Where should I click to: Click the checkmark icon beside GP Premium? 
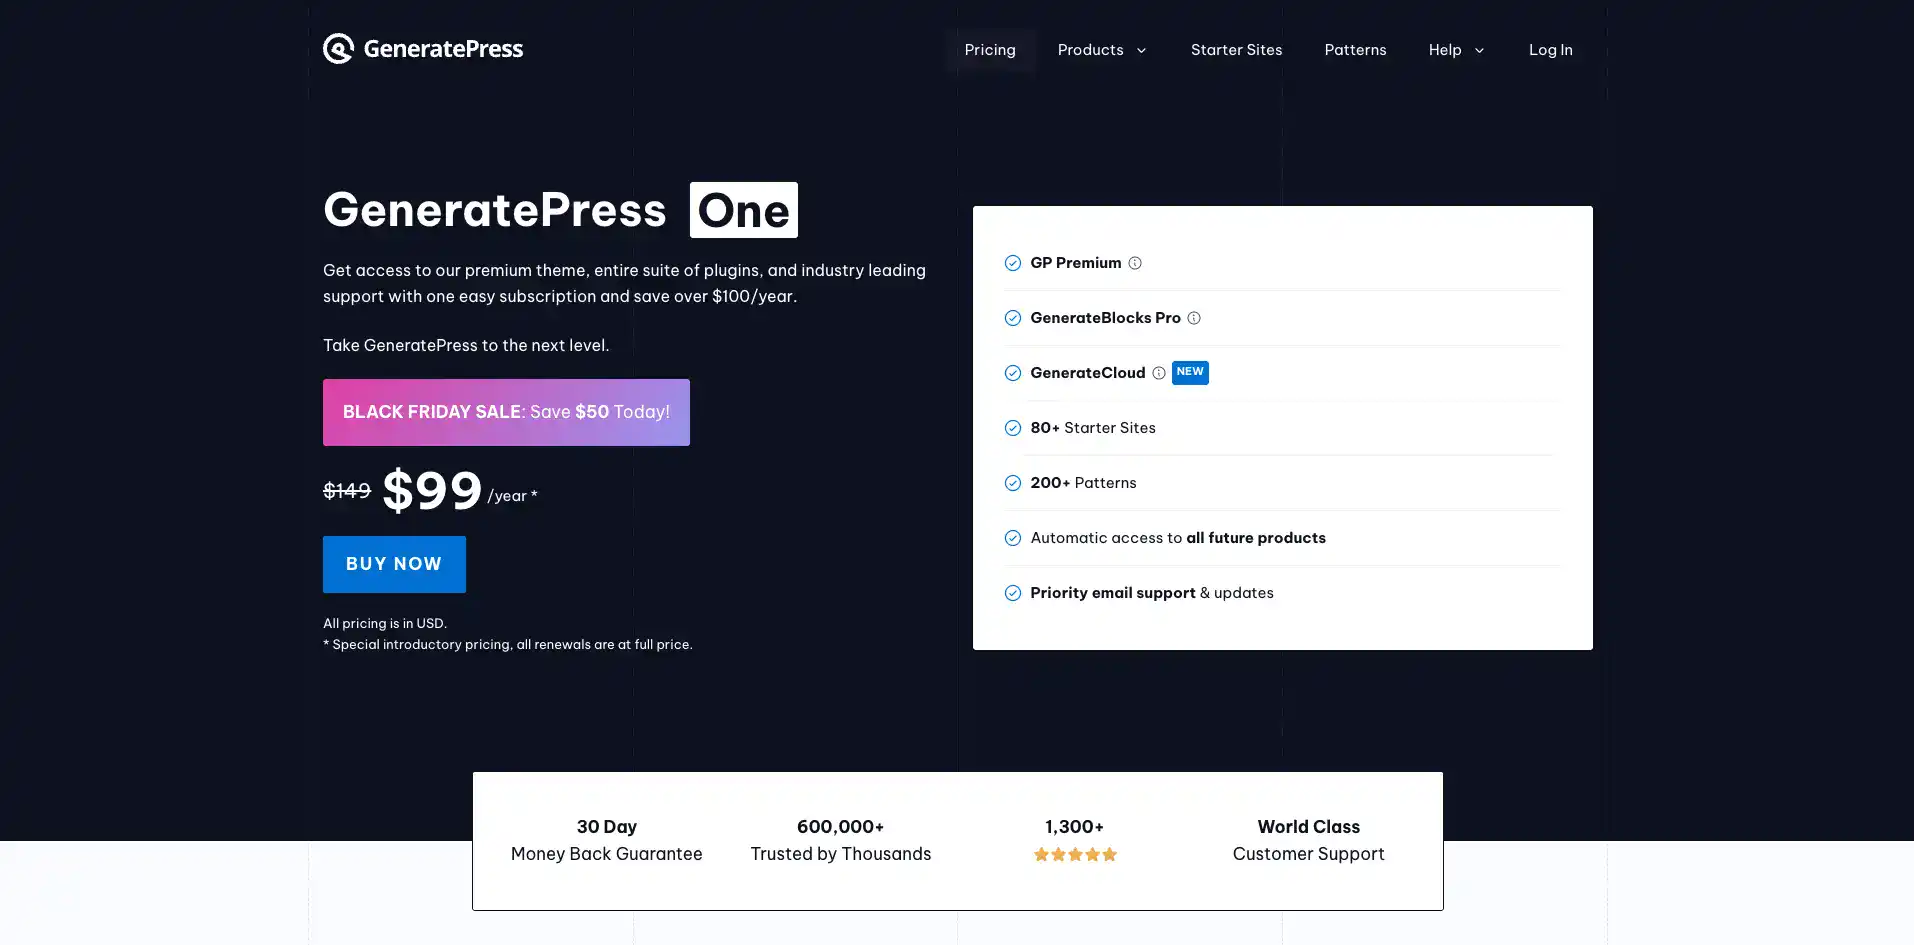[x=1013, y=263]
